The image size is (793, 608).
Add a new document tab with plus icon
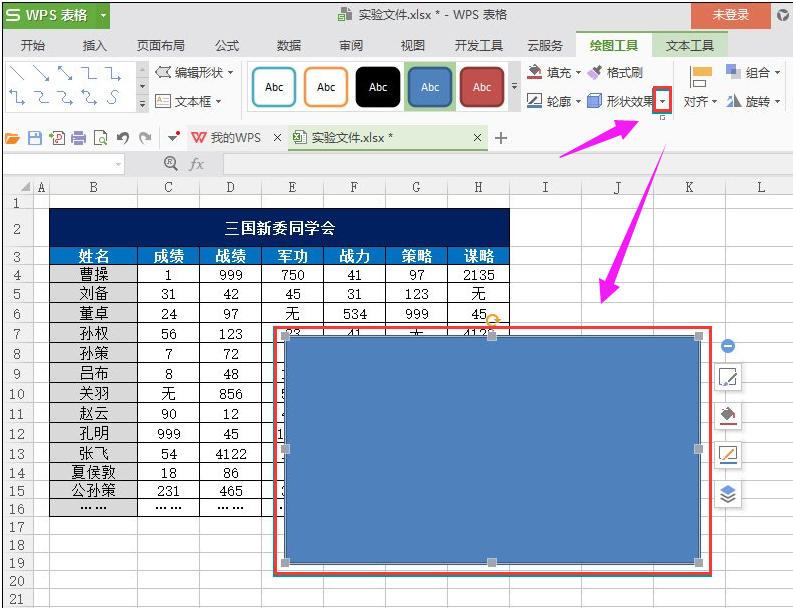pos(501,138)
